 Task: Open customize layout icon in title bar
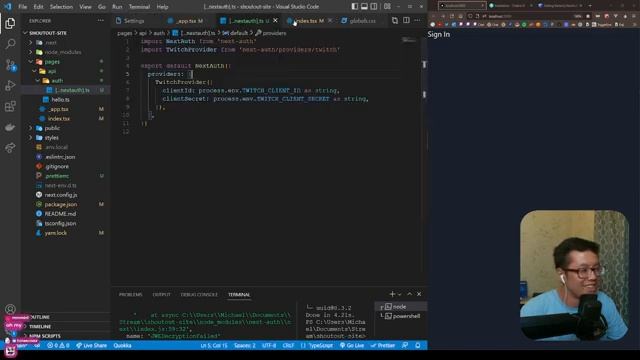(387, 7)
